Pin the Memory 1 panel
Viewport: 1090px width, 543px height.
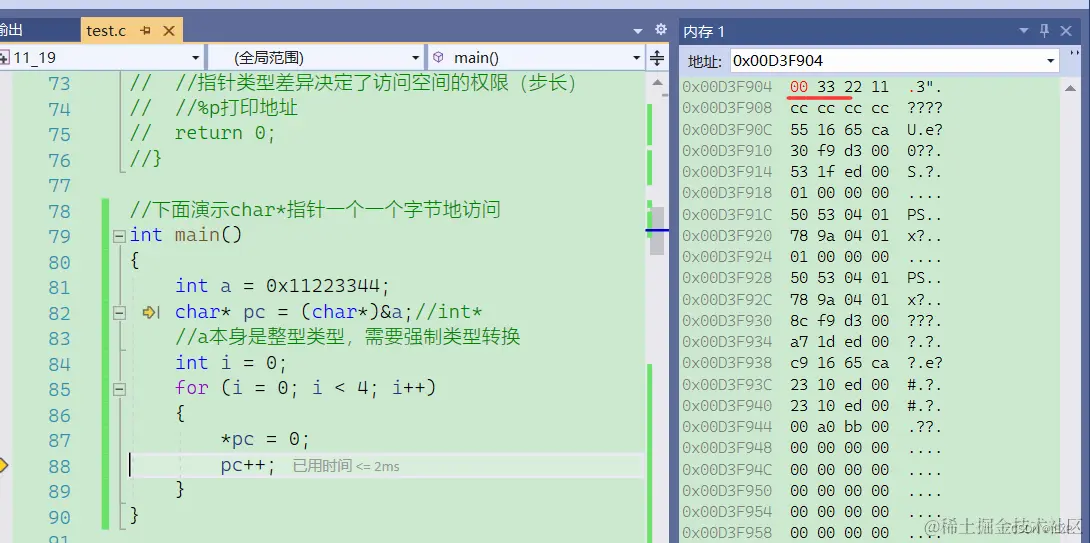[1044, 31]
